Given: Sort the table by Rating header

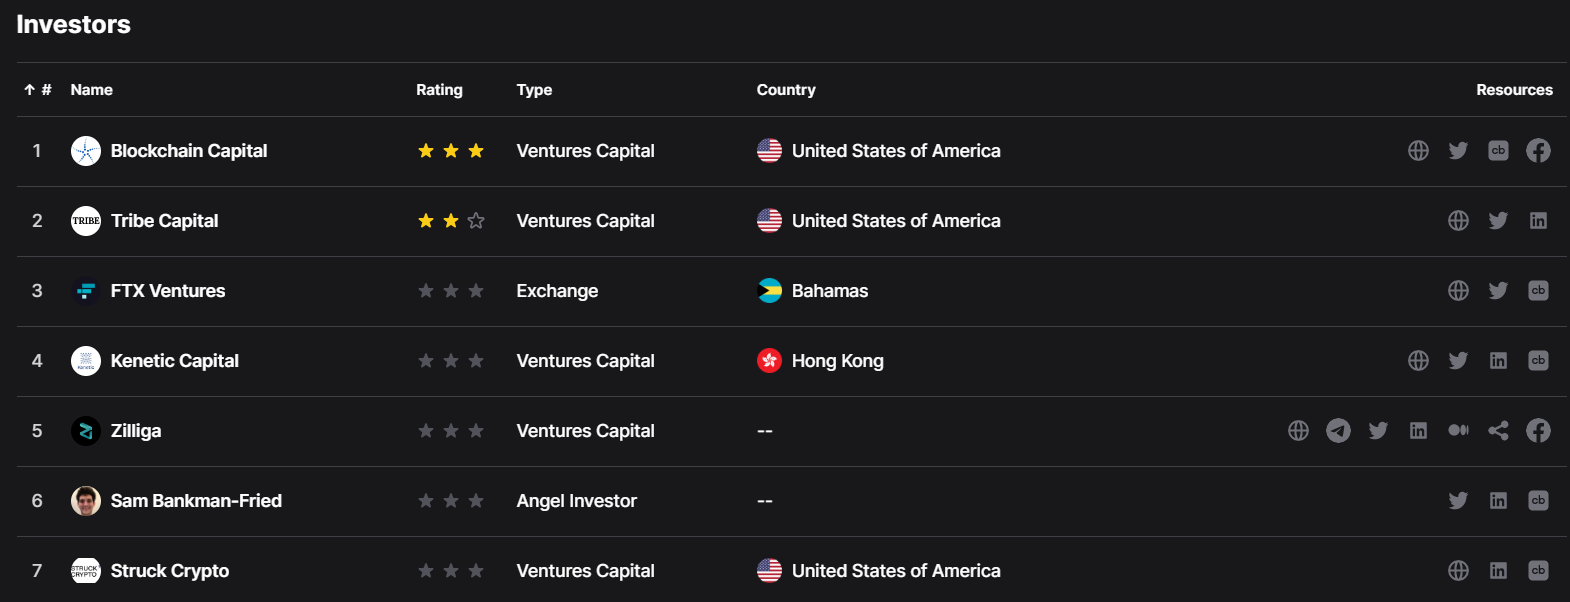Looking at the screenshot, I should click(439, 90).
